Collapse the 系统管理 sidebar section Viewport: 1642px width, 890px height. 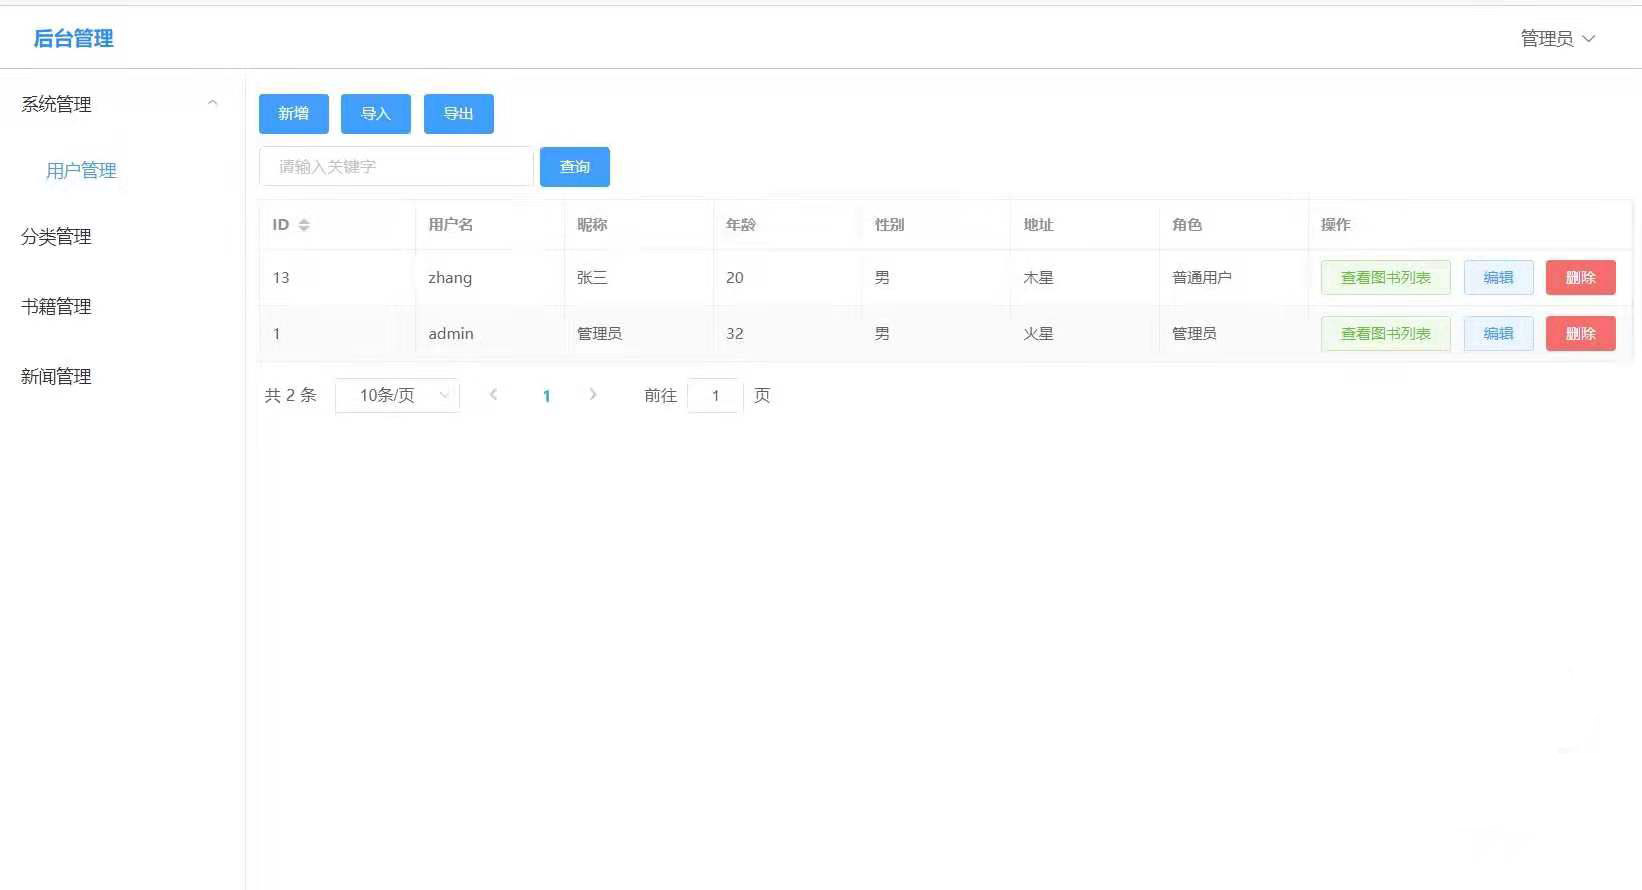212,104
